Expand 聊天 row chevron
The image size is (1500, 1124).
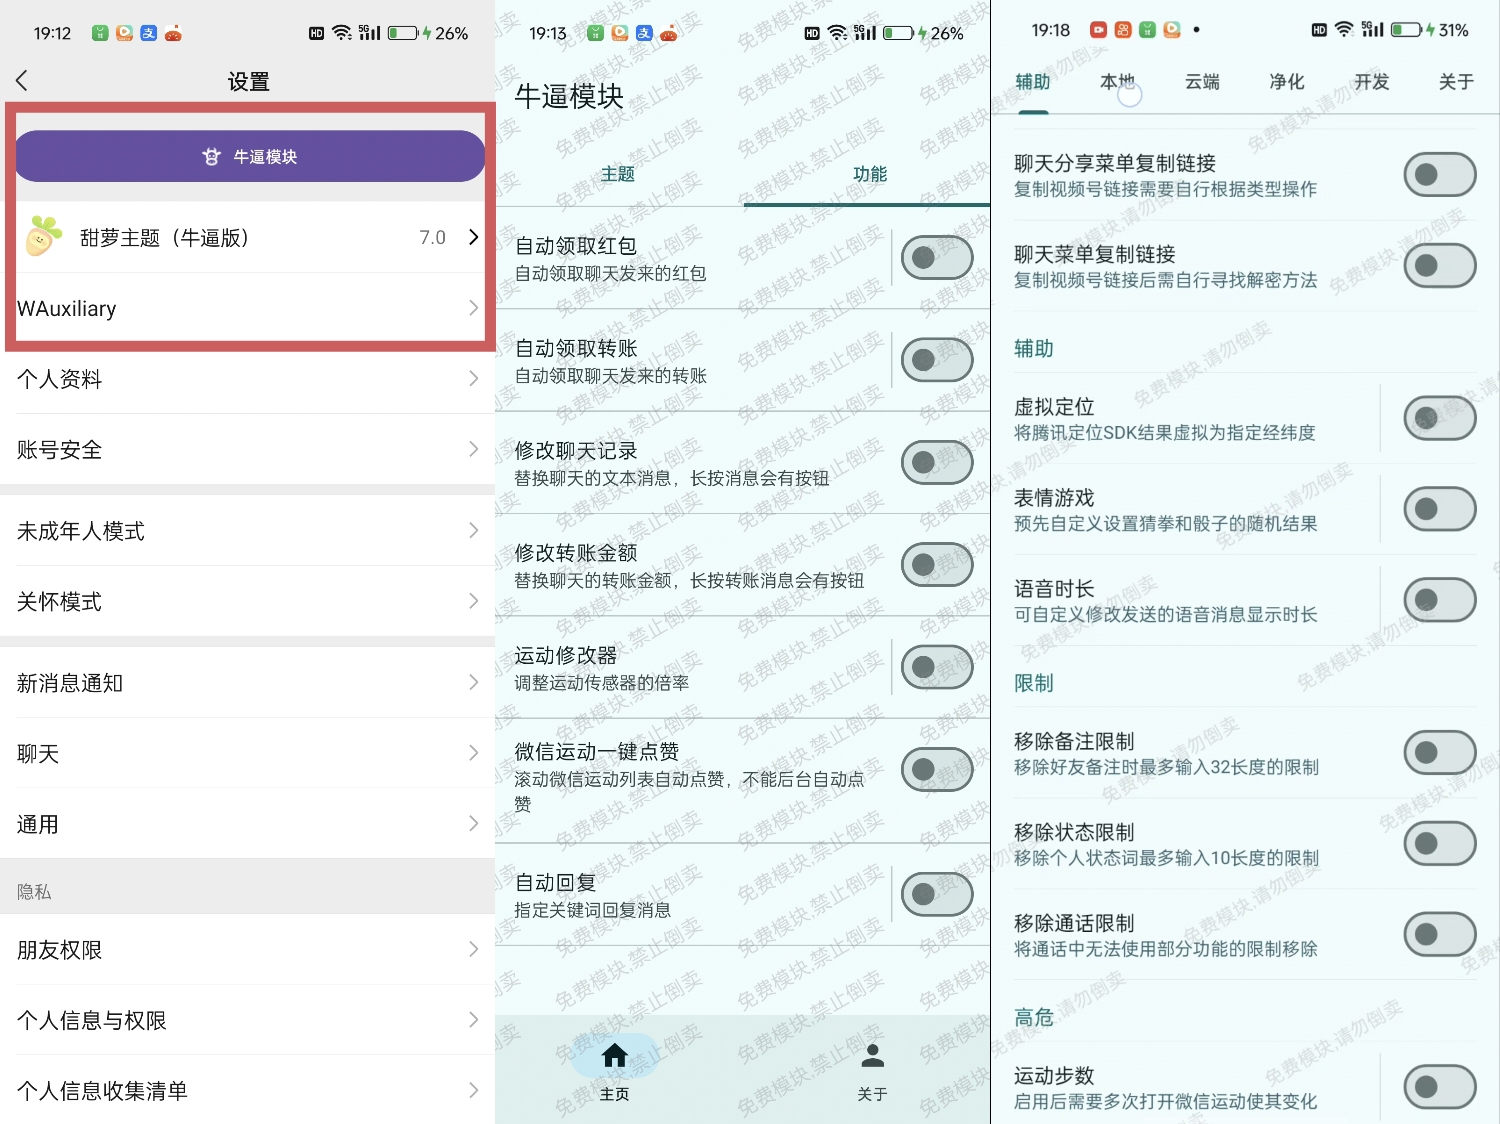[474, 753]
